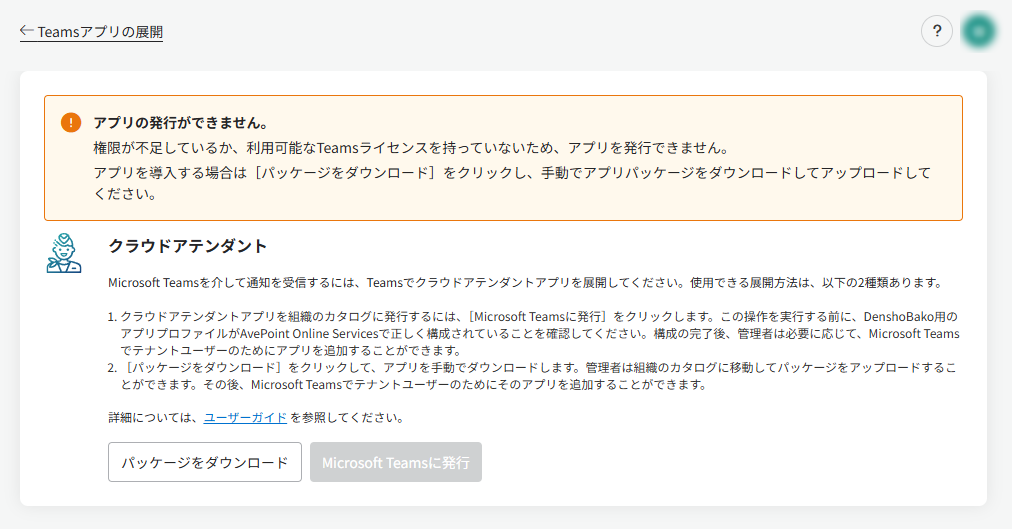Open the user avatar profile menu
The image size is (1012, 529).
click(x=978, y=31)
